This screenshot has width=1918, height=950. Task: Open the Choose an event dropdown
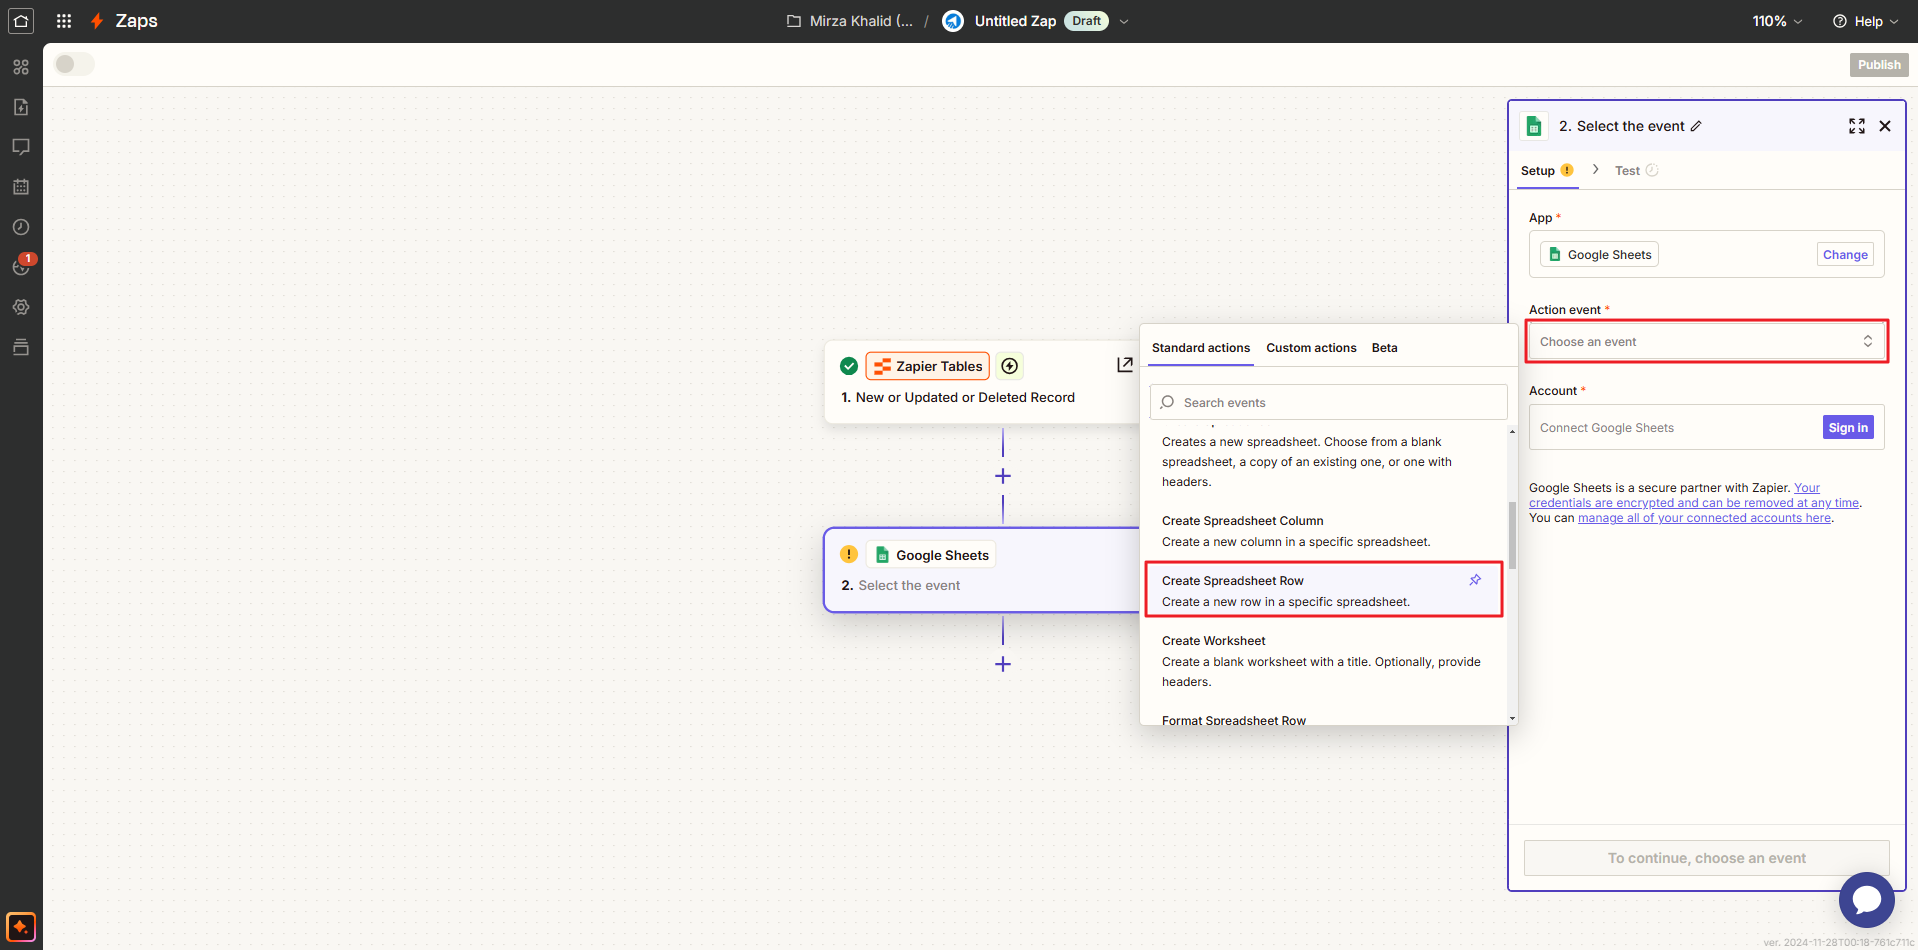coord(1706,342)
